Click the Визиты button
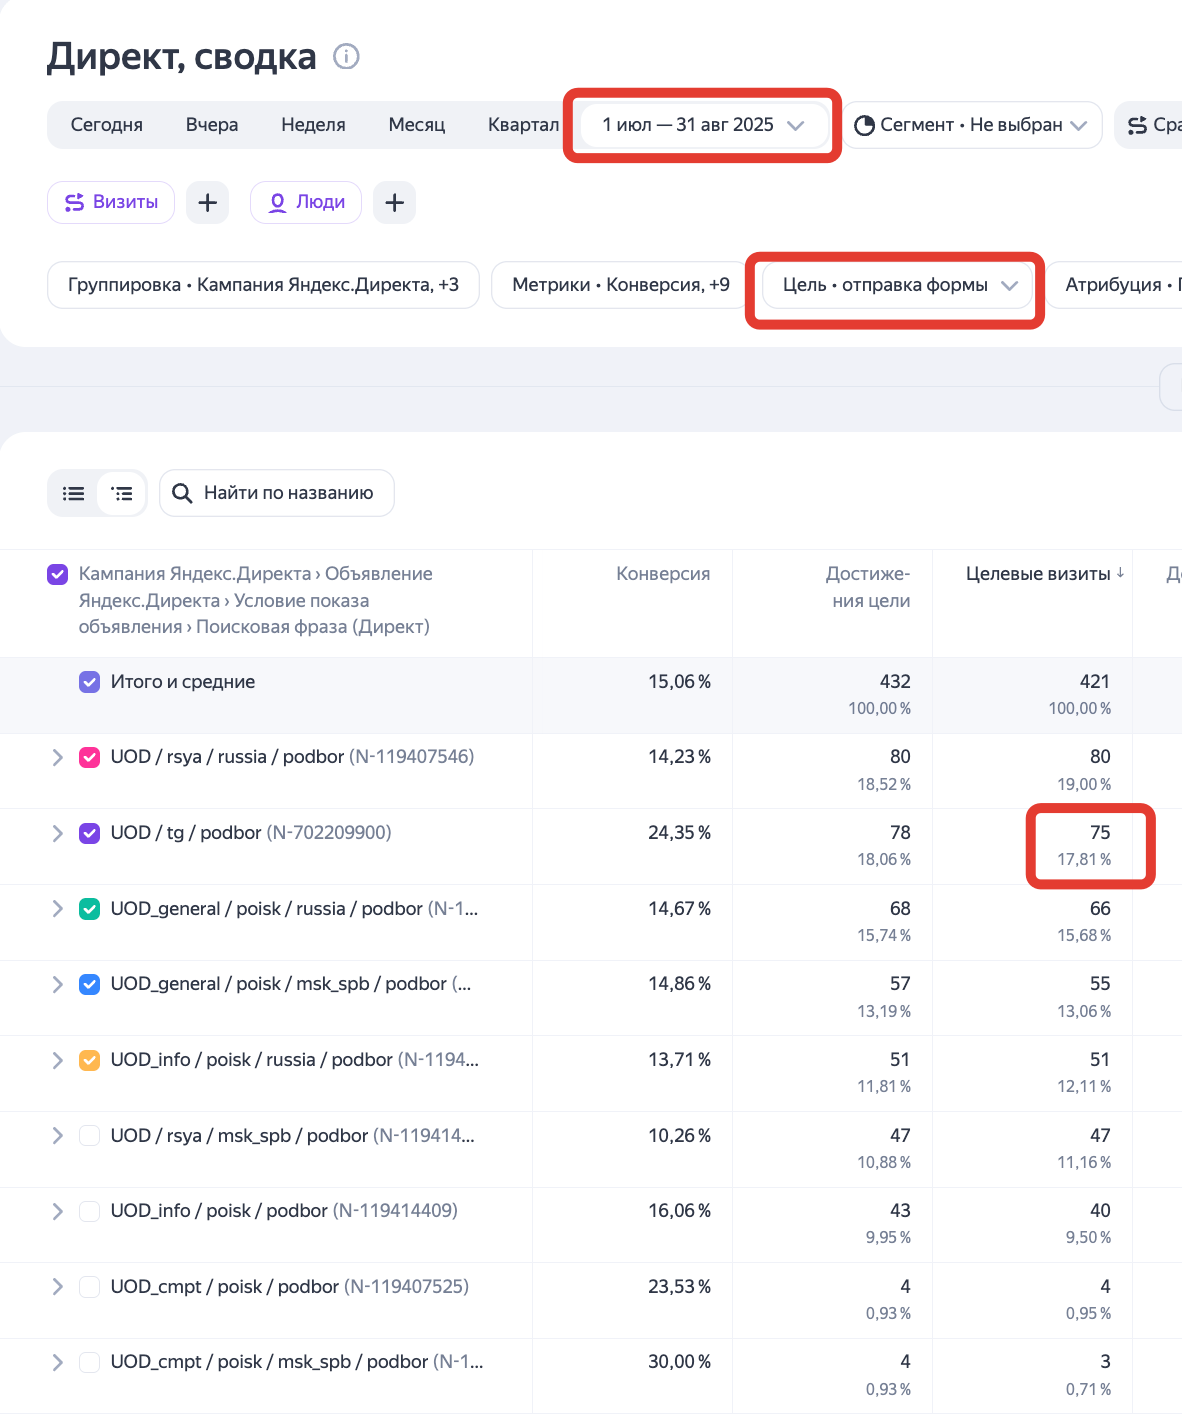This screenshot has height=1424, width=1182. 111,202
